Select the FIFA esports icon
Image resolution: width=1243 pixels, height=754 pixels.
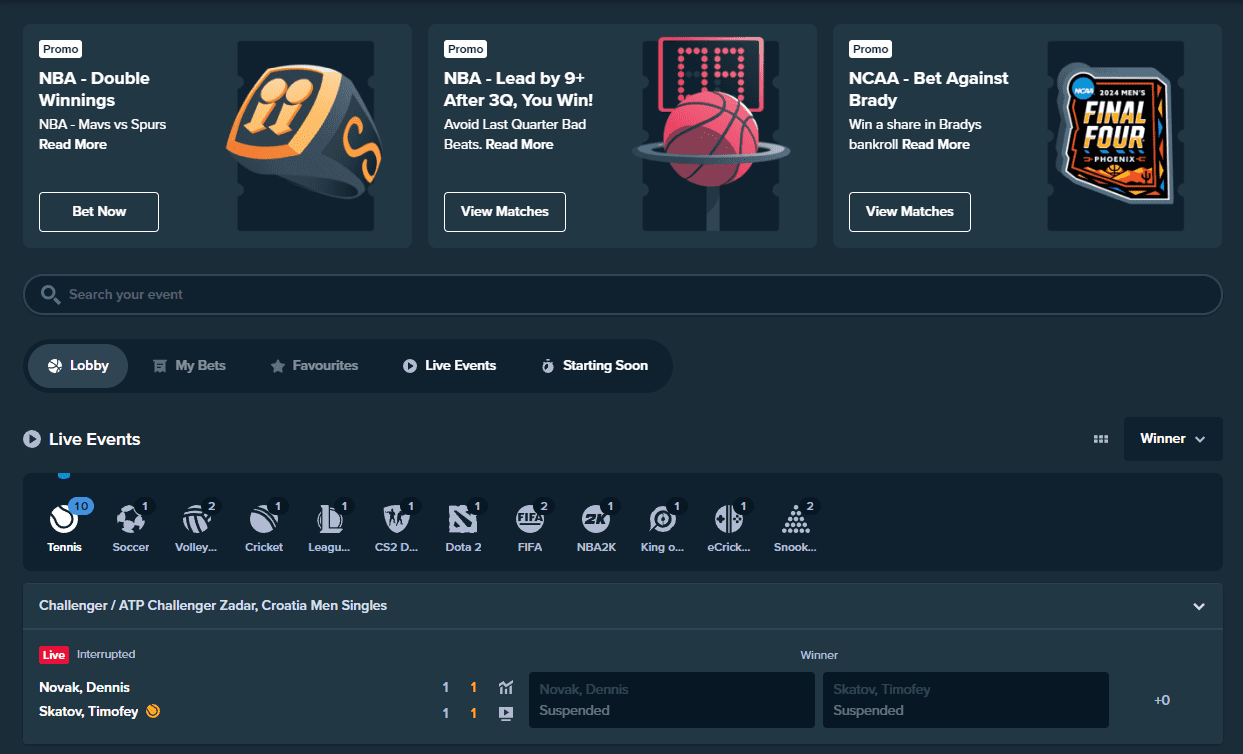tap(530, 519)
